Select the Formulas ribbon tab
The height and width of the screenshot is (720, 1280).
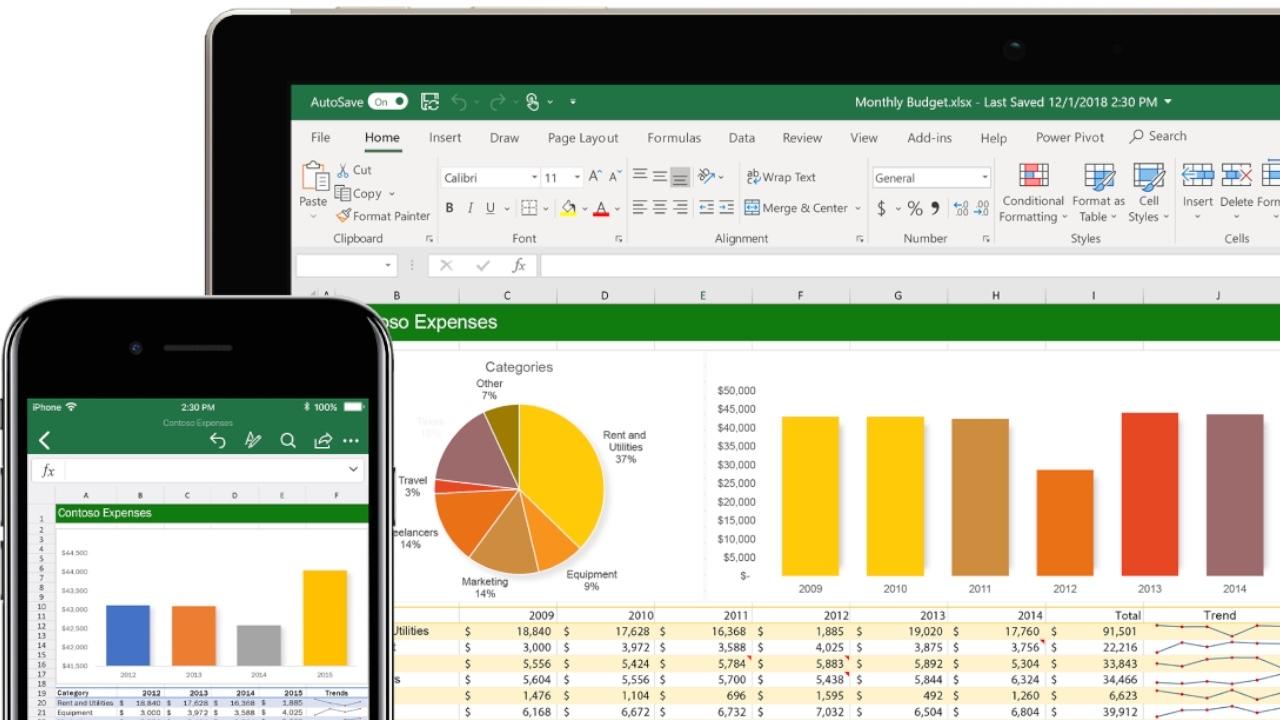coord(674,138)
